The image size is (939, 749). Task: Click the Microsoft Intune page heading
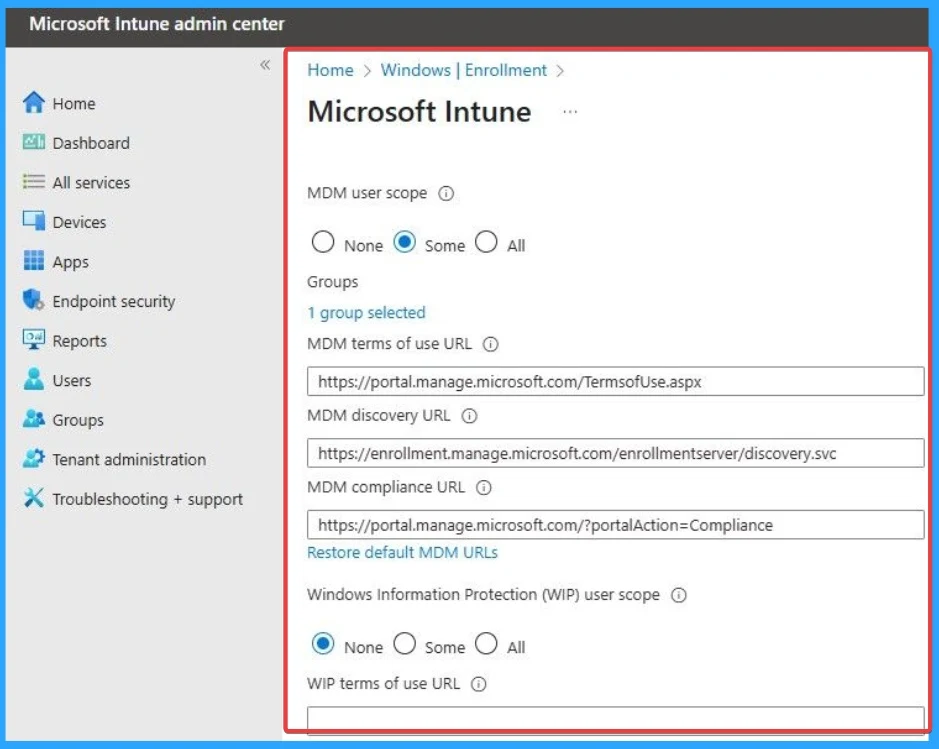point(419,112)
